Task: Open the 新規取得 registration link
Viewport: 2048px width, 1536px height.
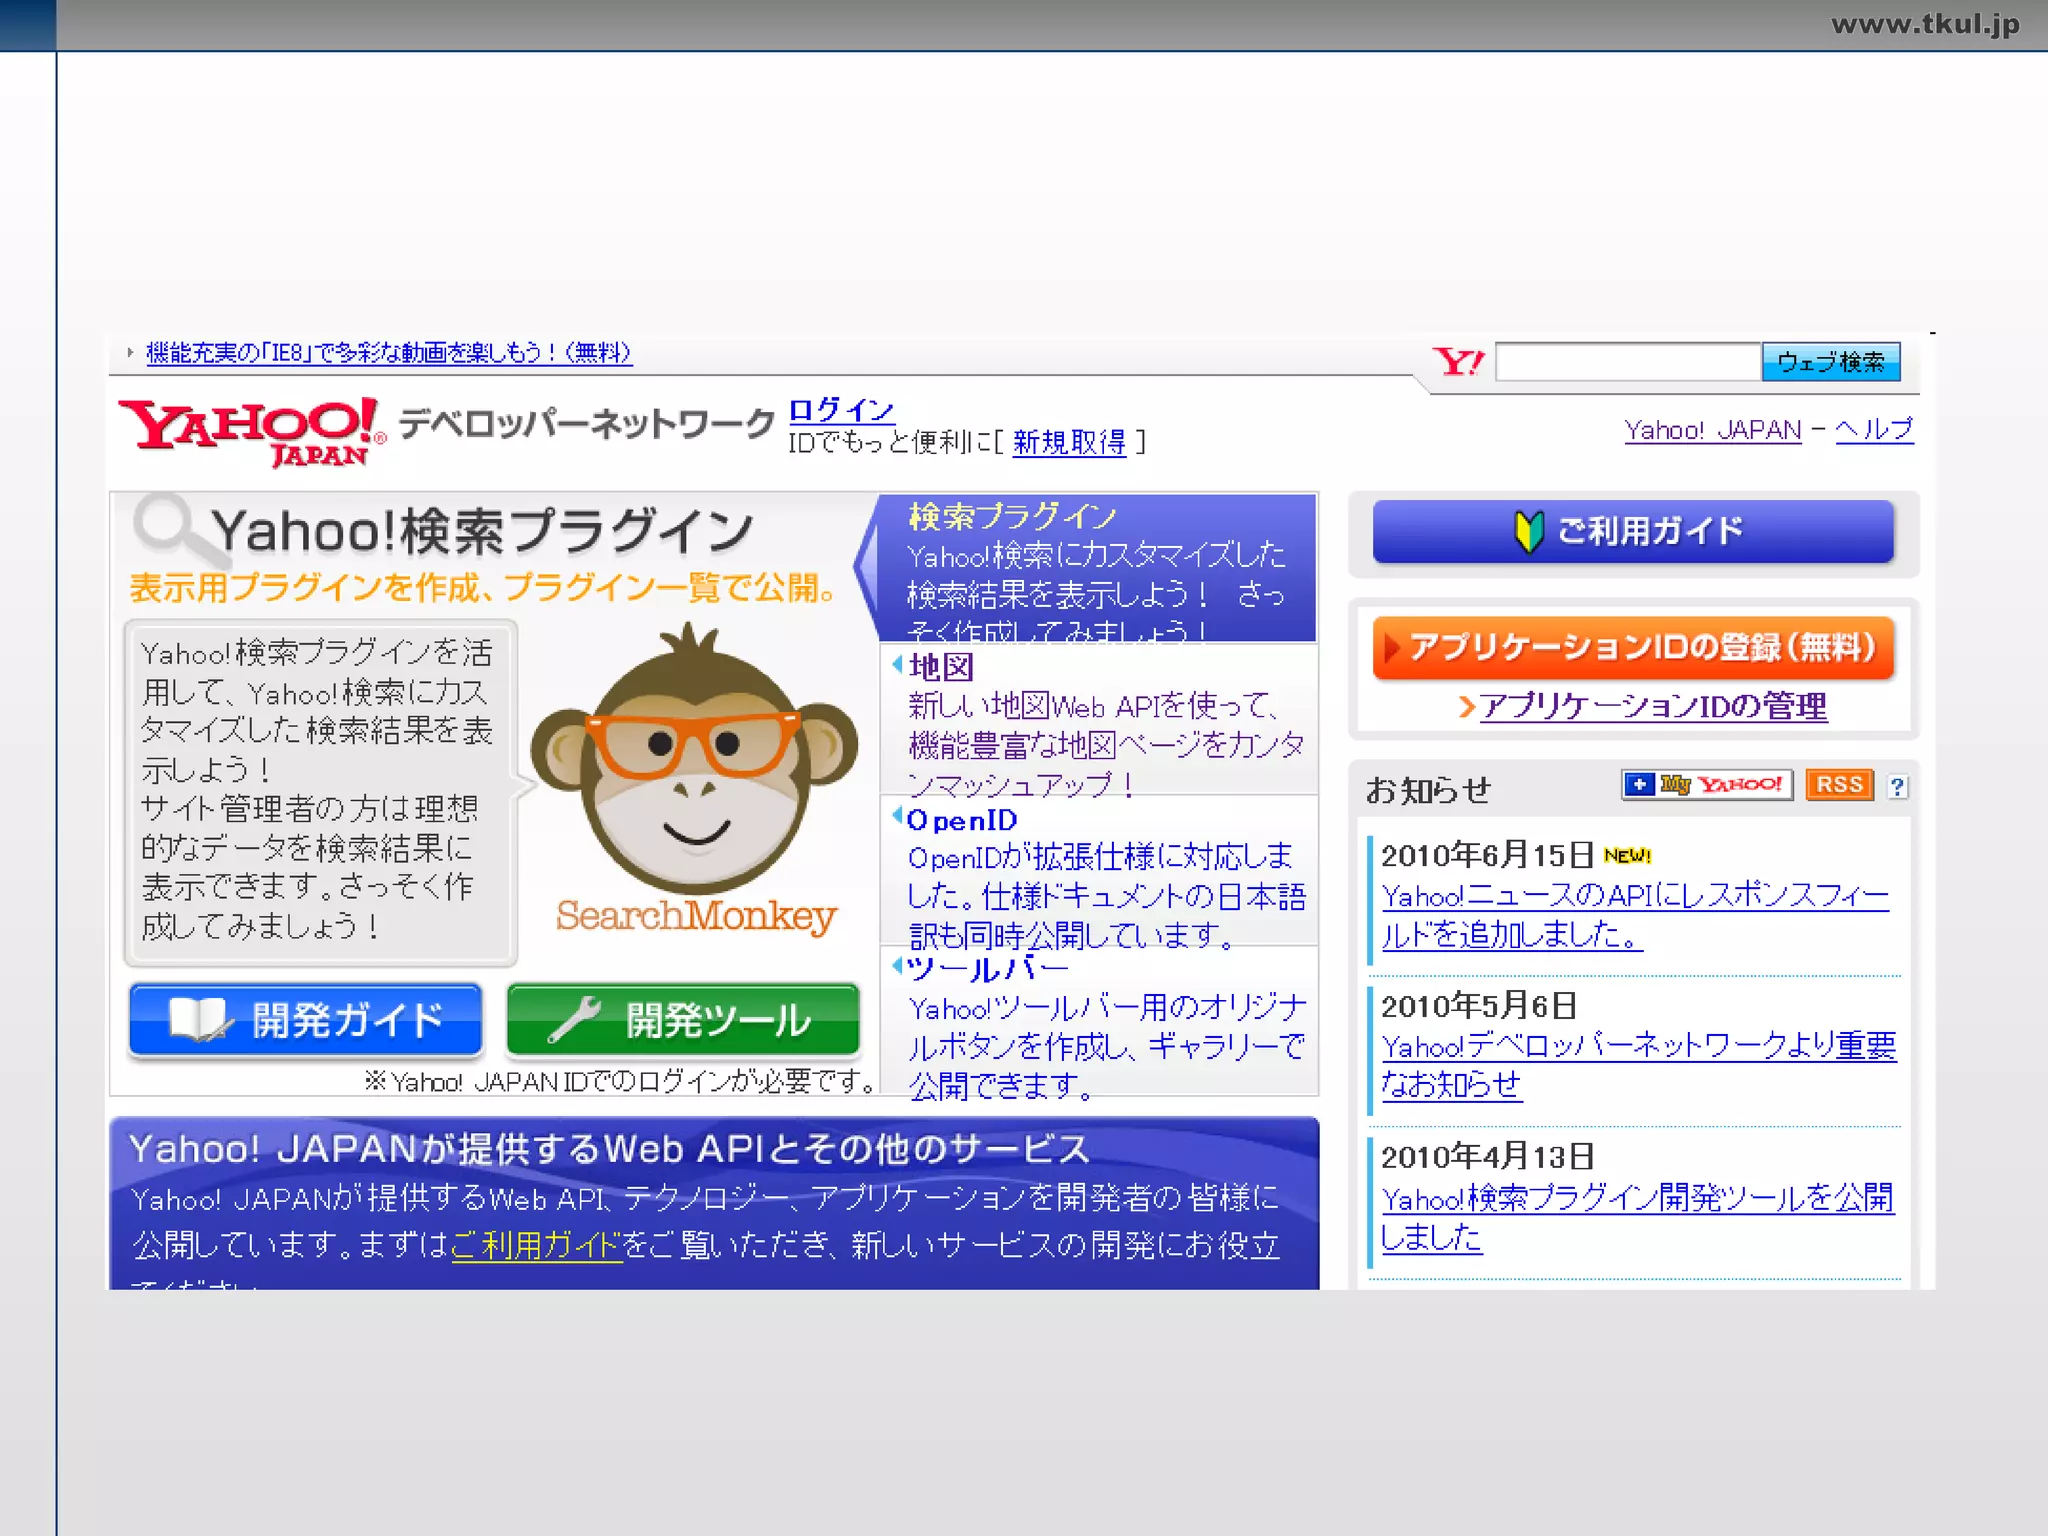Action: point(1069,442)
